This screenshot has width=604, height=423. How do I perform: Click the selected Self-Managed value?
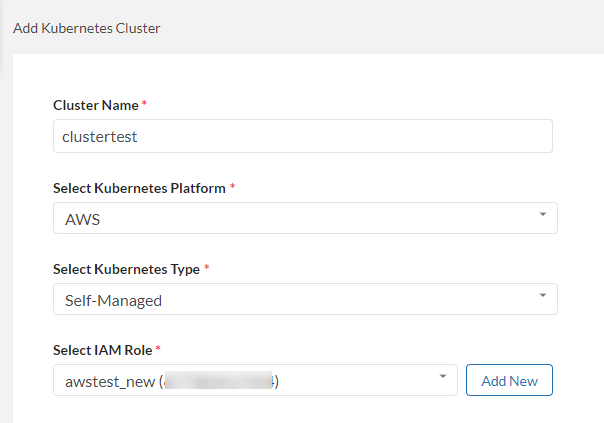coord(112,300)
